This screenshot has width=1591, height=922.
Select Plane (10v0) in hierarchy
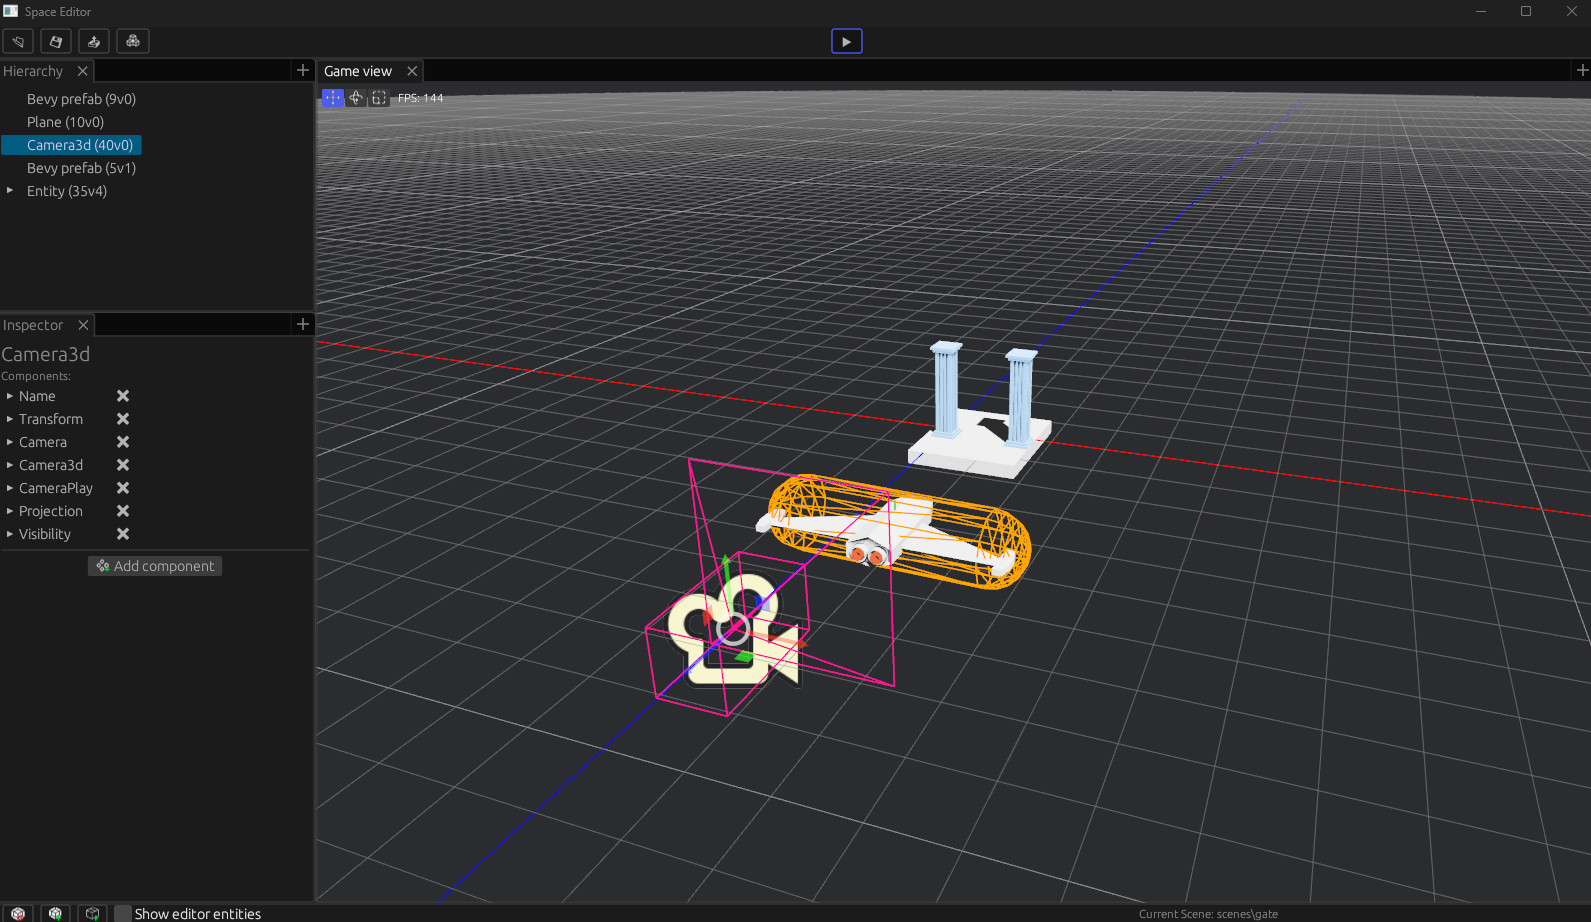point(65,122)
